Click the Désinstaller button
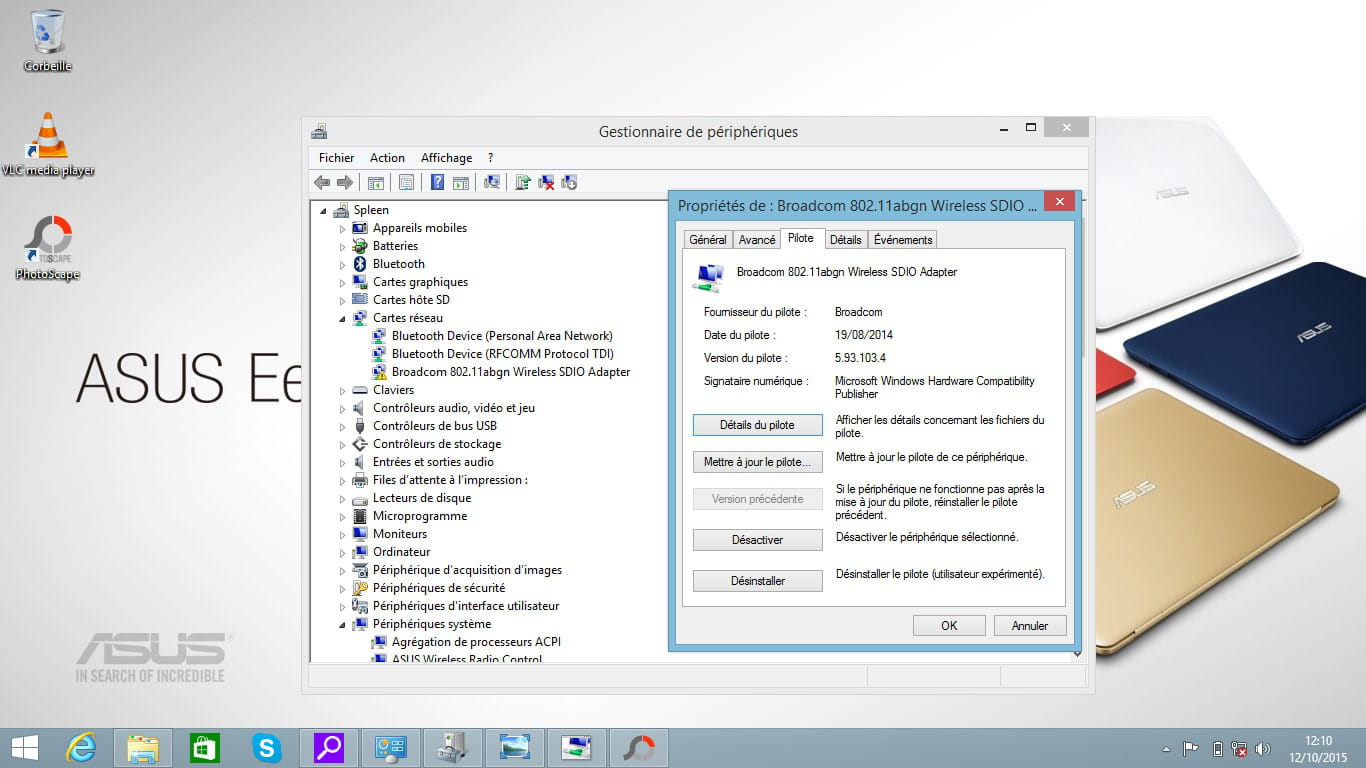The height and width of the screenshot is (768, 1366). click(x=757, y=581)
